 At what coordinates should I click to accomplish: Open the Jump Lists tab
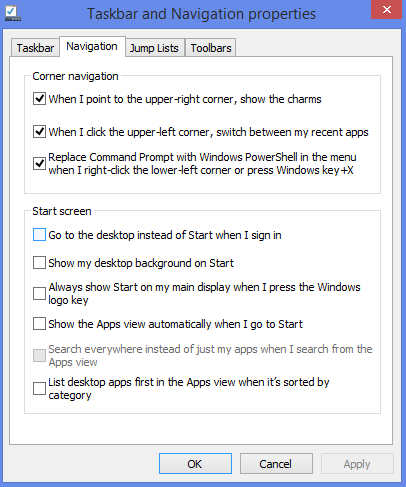[x=154, y=48]
